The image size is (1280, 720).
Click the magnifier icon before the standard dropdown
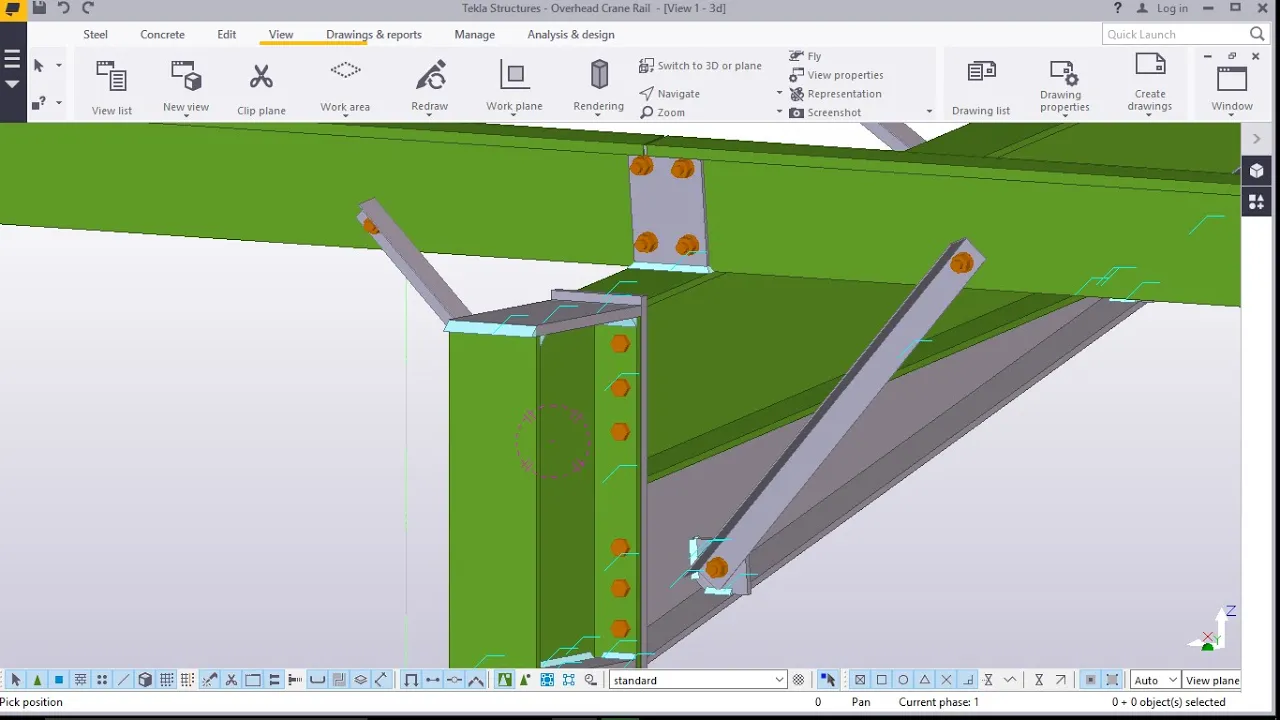tap(591, 680)
